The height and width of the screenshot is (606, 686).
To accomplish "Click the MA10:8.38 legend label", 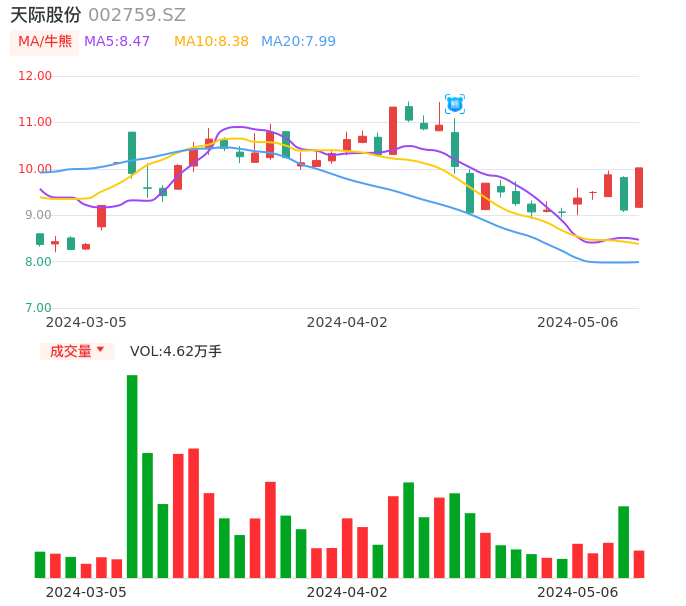I will (211, 42).
